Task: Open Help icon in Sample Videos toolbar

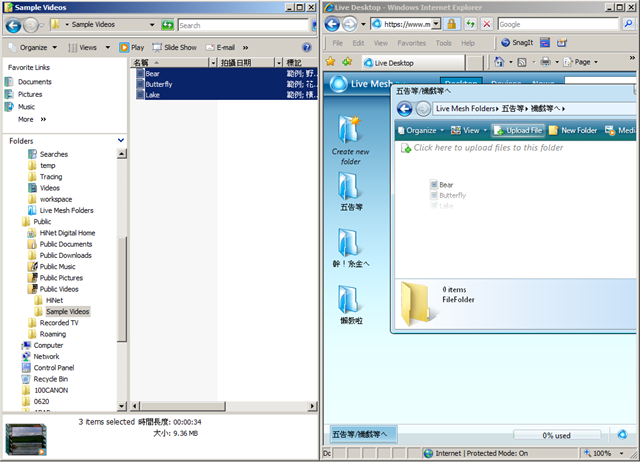Action: coord(307,48)
